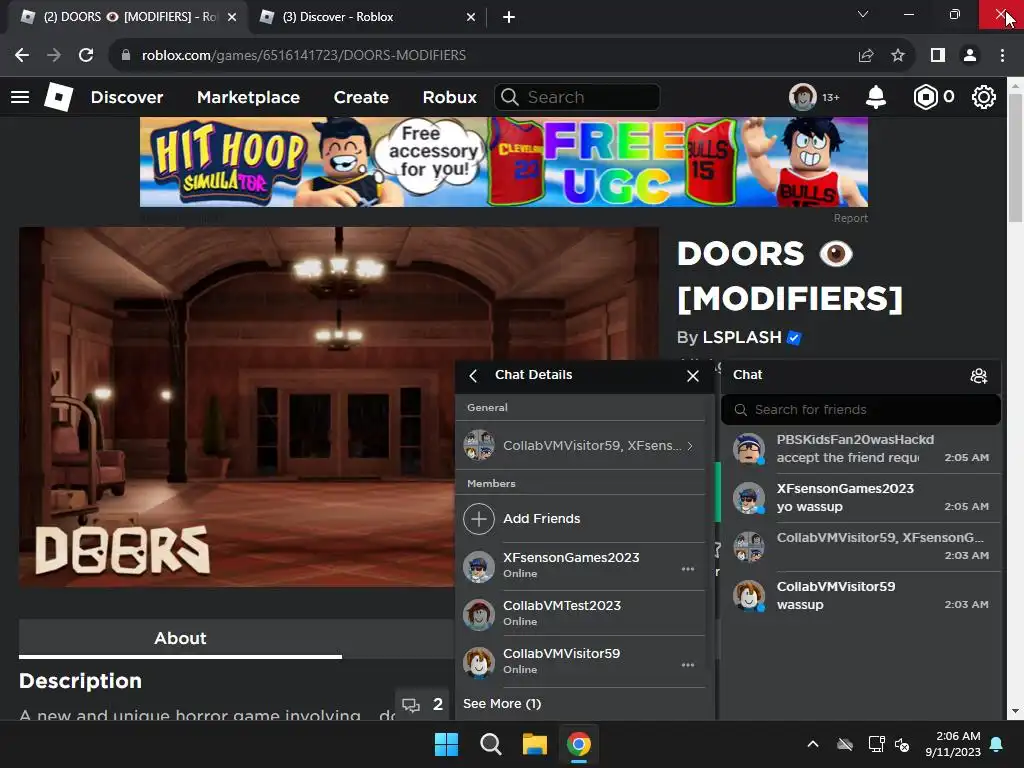This screenshot has height=768, width=1024.
Task: Close the DOORS [MODIFIERS] tab
Action: coord(231,17)
